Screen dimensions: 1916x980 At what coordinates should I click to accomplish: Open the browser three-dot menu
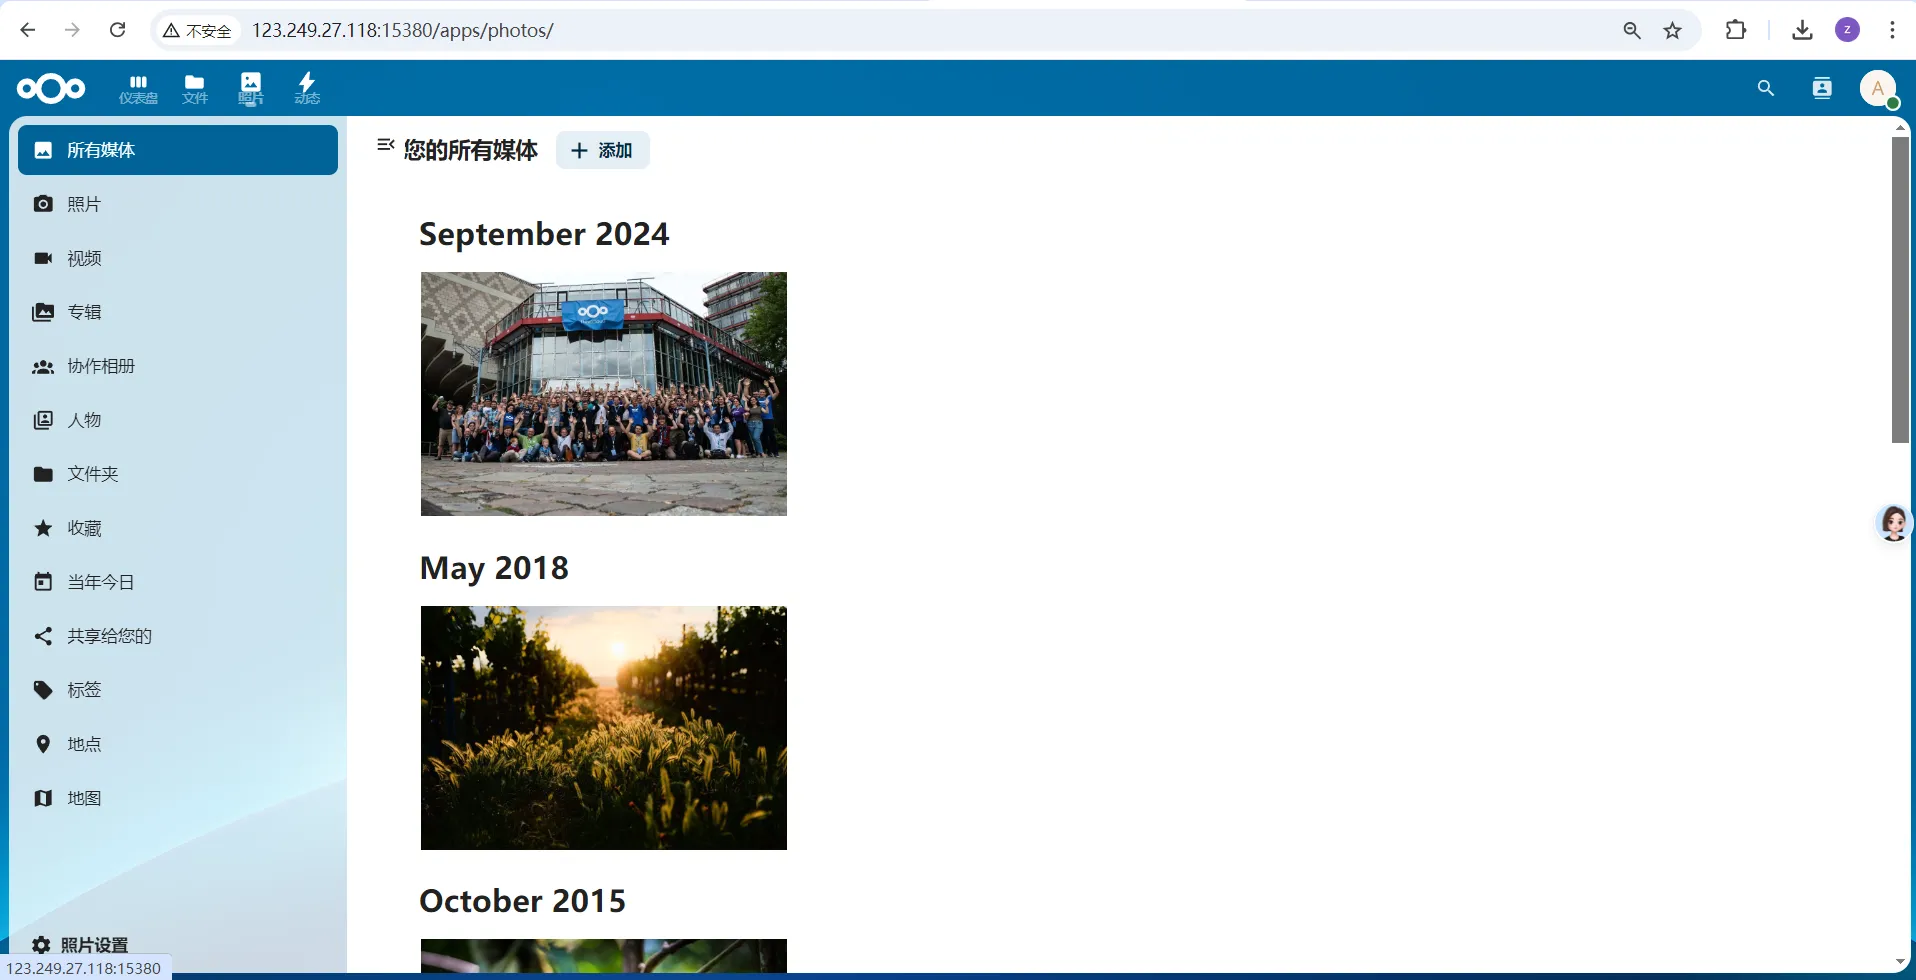coord(1892,30)
